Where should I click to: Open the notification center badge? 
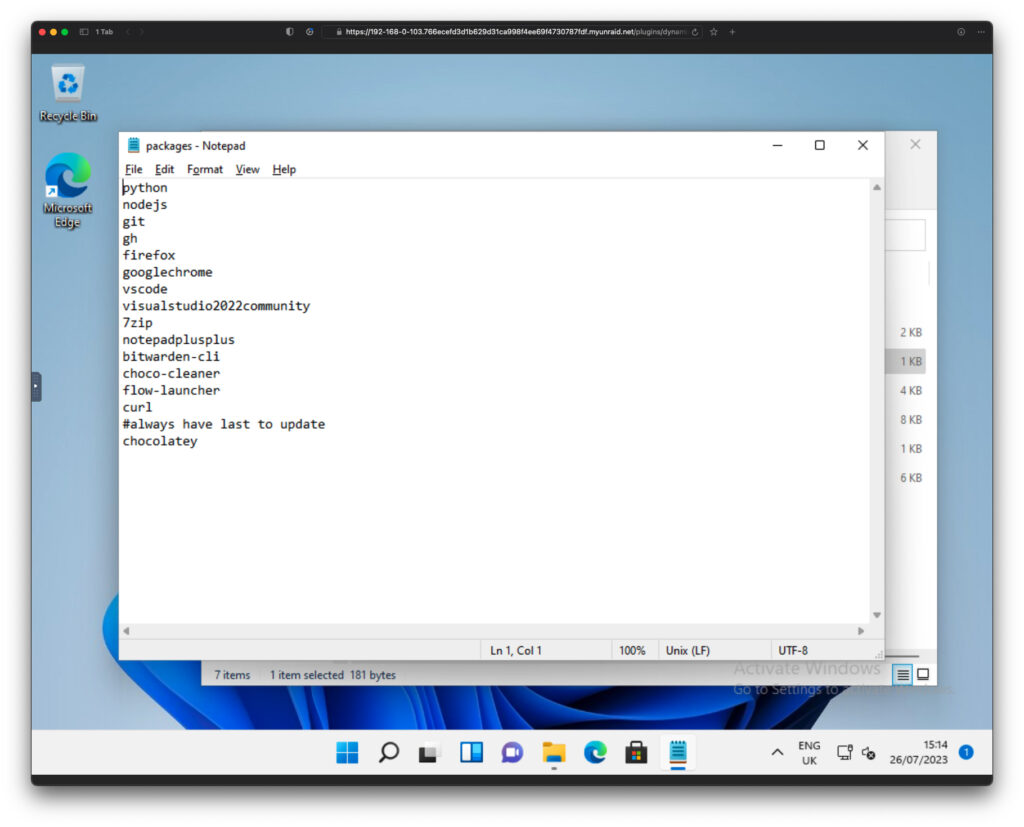pos(966,753)
